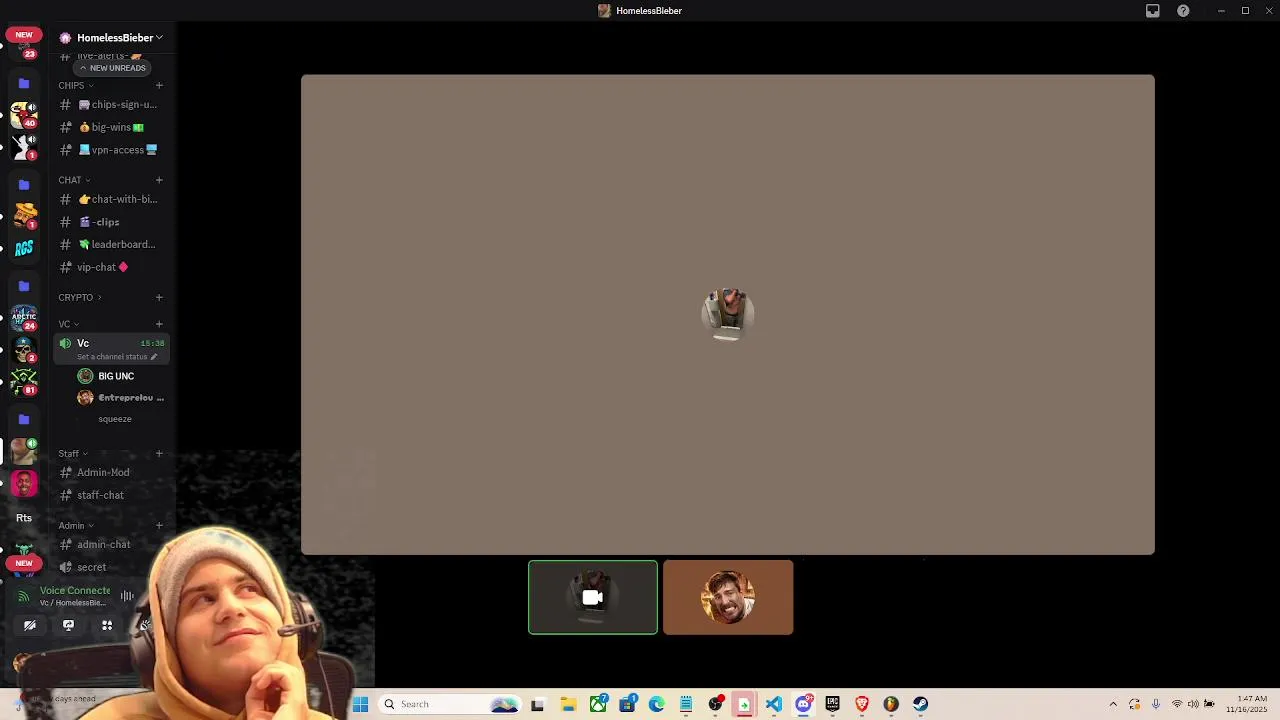The height and width of the screenshot is (720, 1280).
Task: Toggle noise suppression waveform icon
Action: pyautogui.click(x=127, y=596)
